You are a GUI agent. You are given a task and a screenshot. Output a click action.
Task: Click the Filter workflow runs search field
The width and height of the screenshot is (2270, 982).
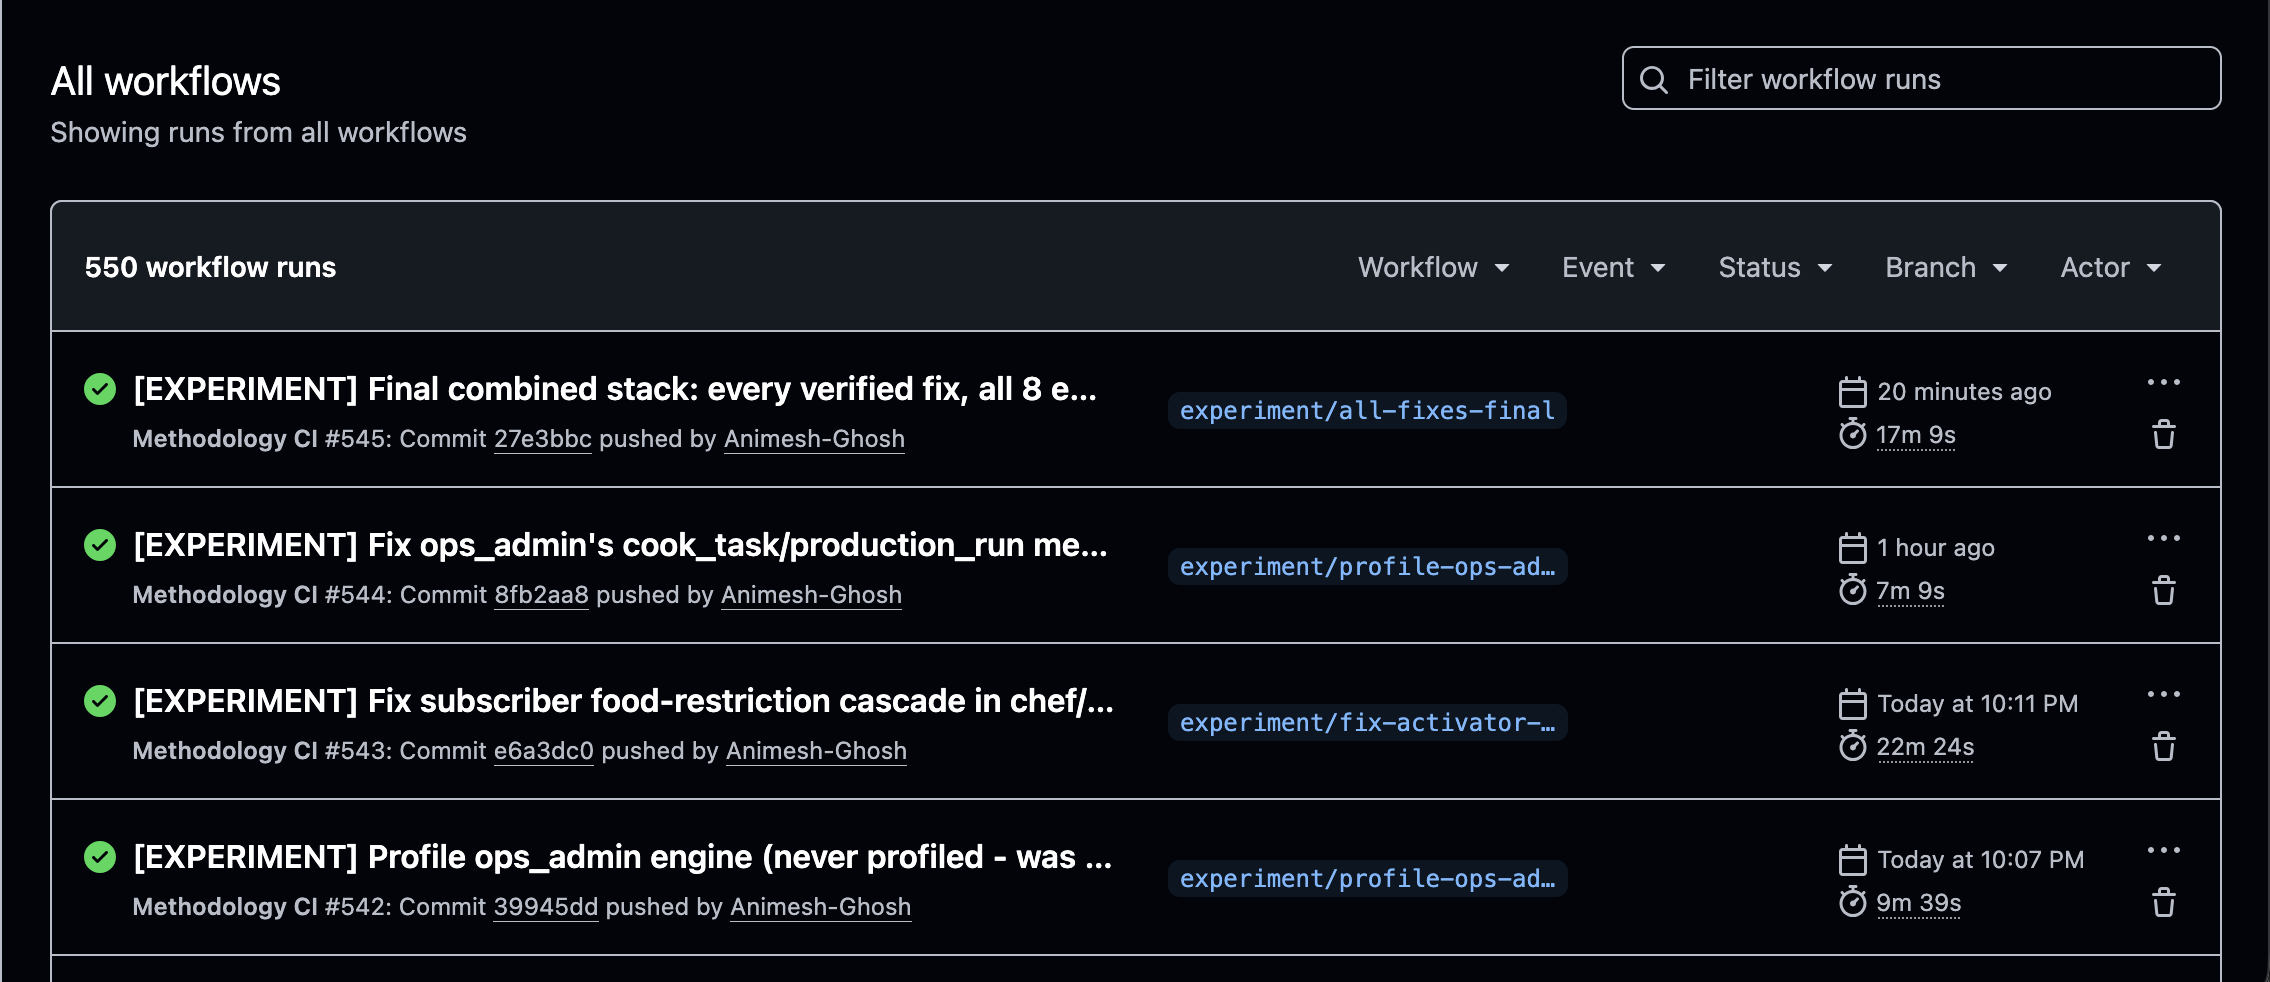click(1921, 78)
